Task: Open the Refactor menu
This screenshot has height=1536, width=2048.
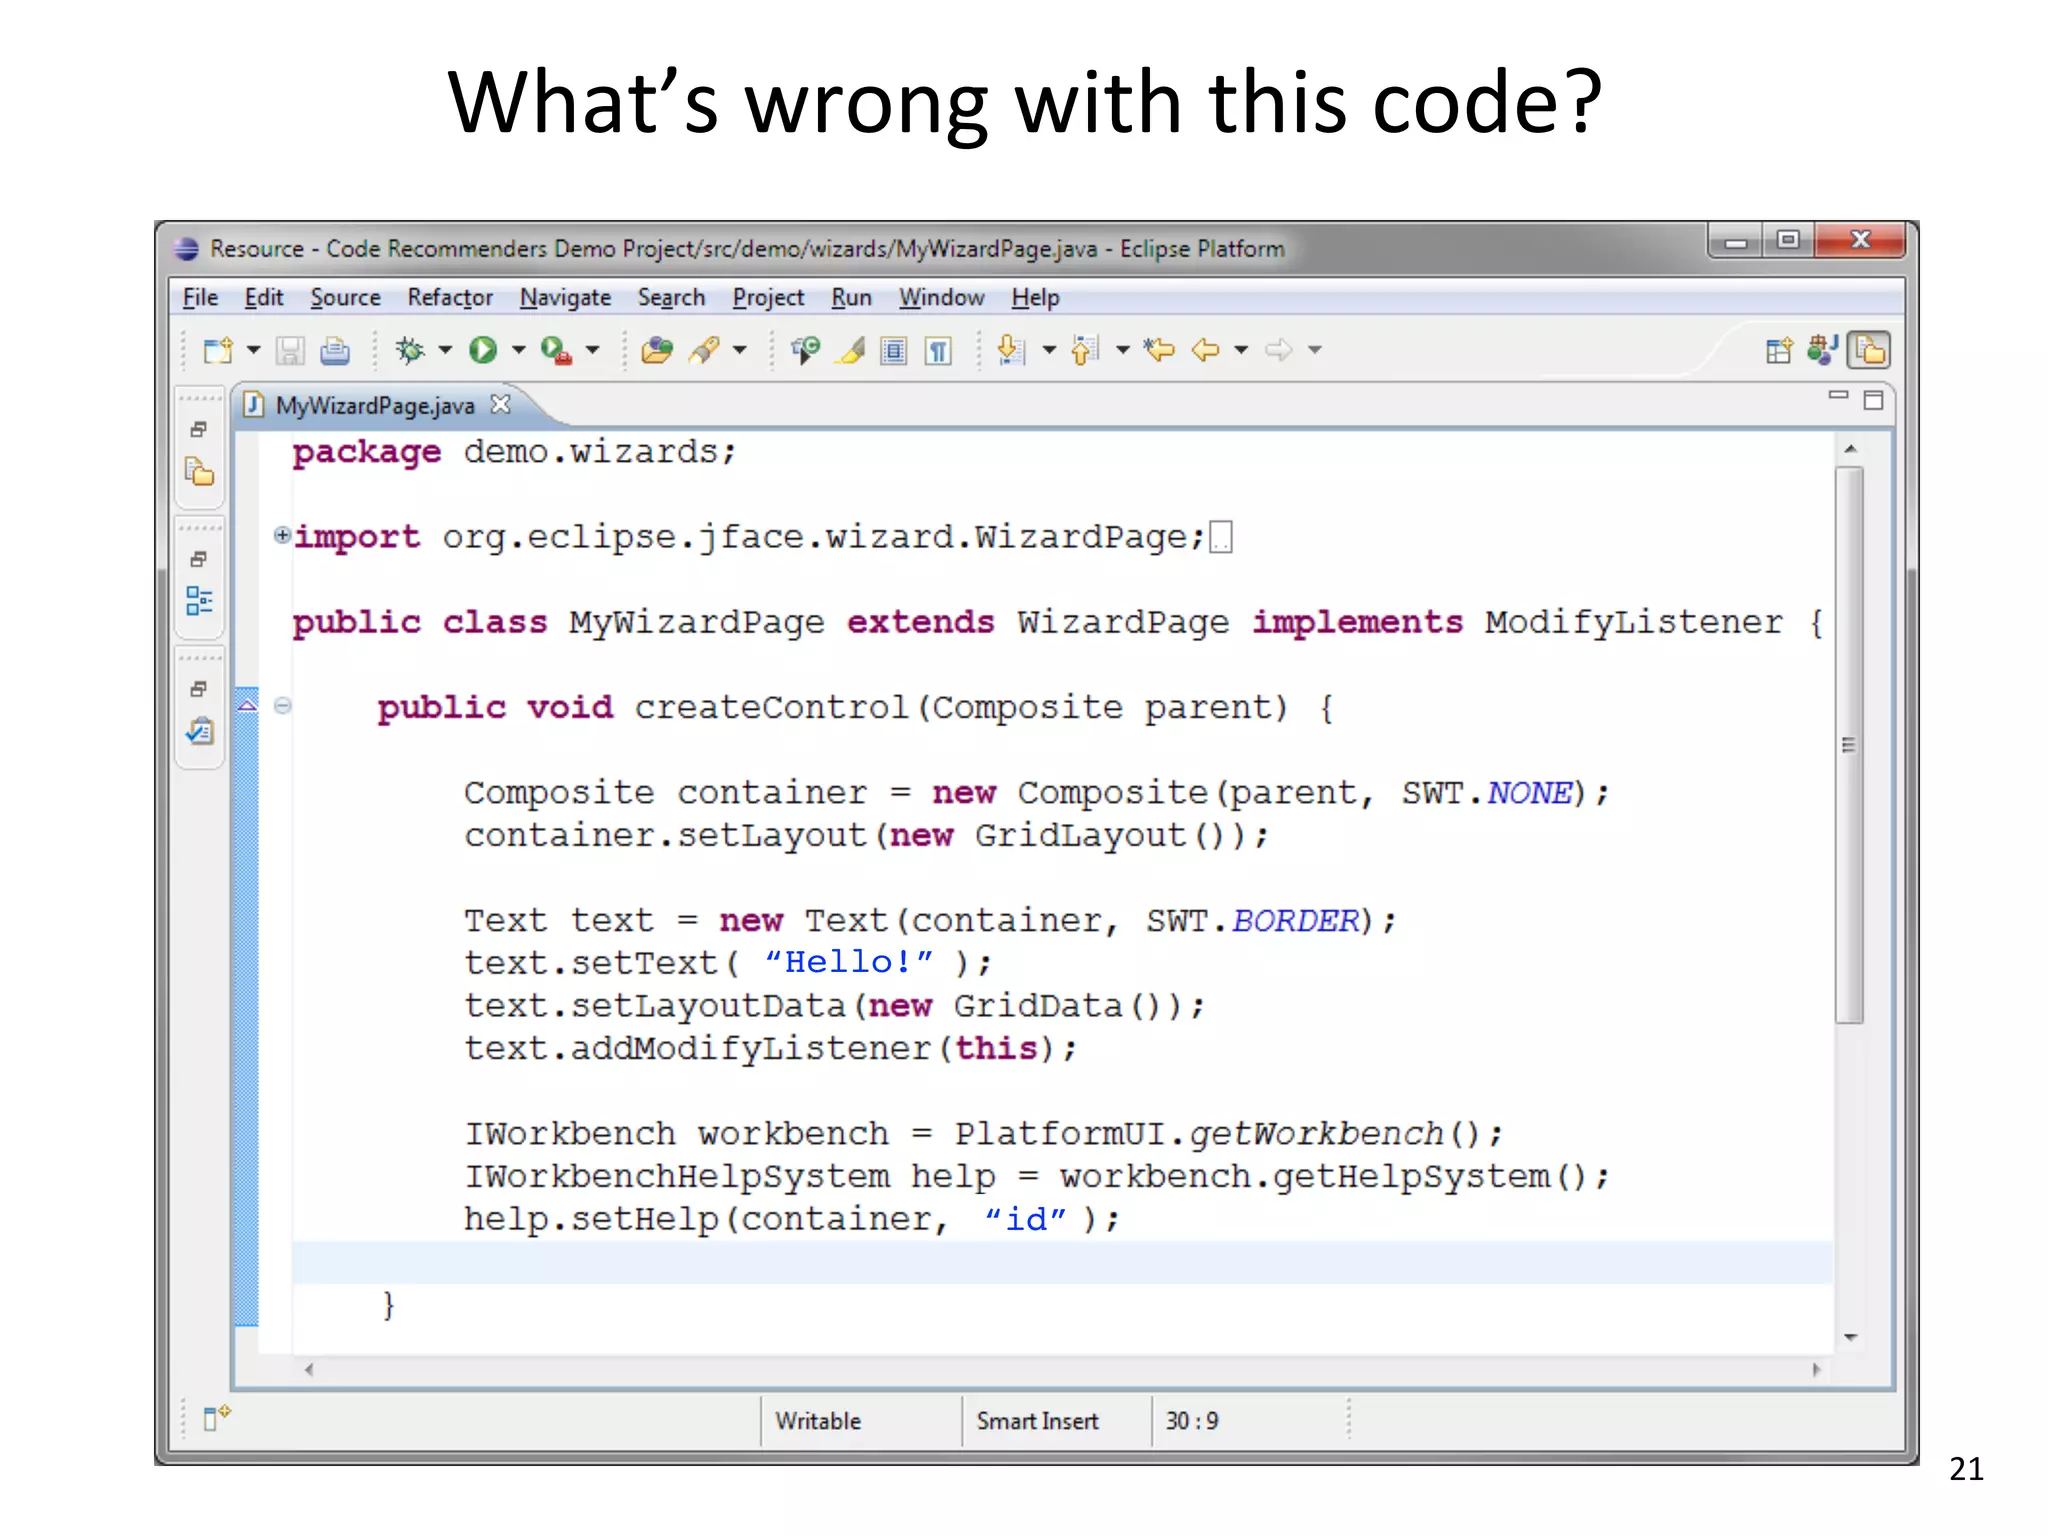Action: (x=450, y=298)
